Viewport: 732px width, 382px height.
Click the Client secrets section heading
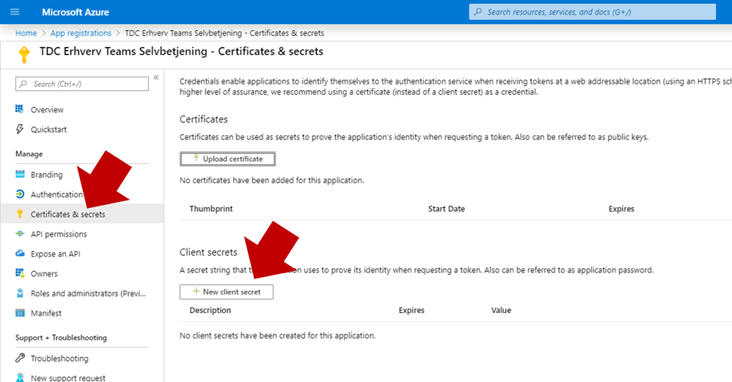pyautogui.click(x=208, y=252)
